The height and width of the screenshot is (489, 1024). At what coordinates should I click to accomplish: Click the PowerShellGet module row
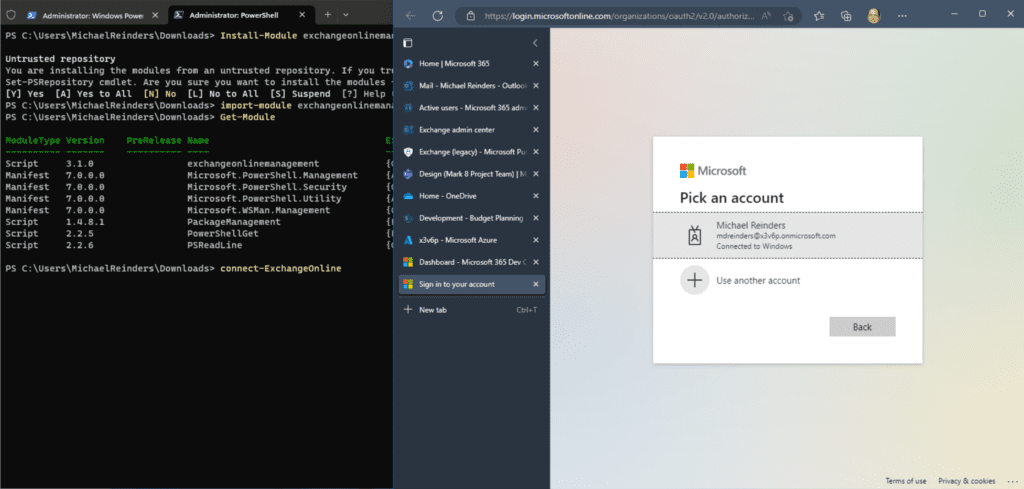199,233
